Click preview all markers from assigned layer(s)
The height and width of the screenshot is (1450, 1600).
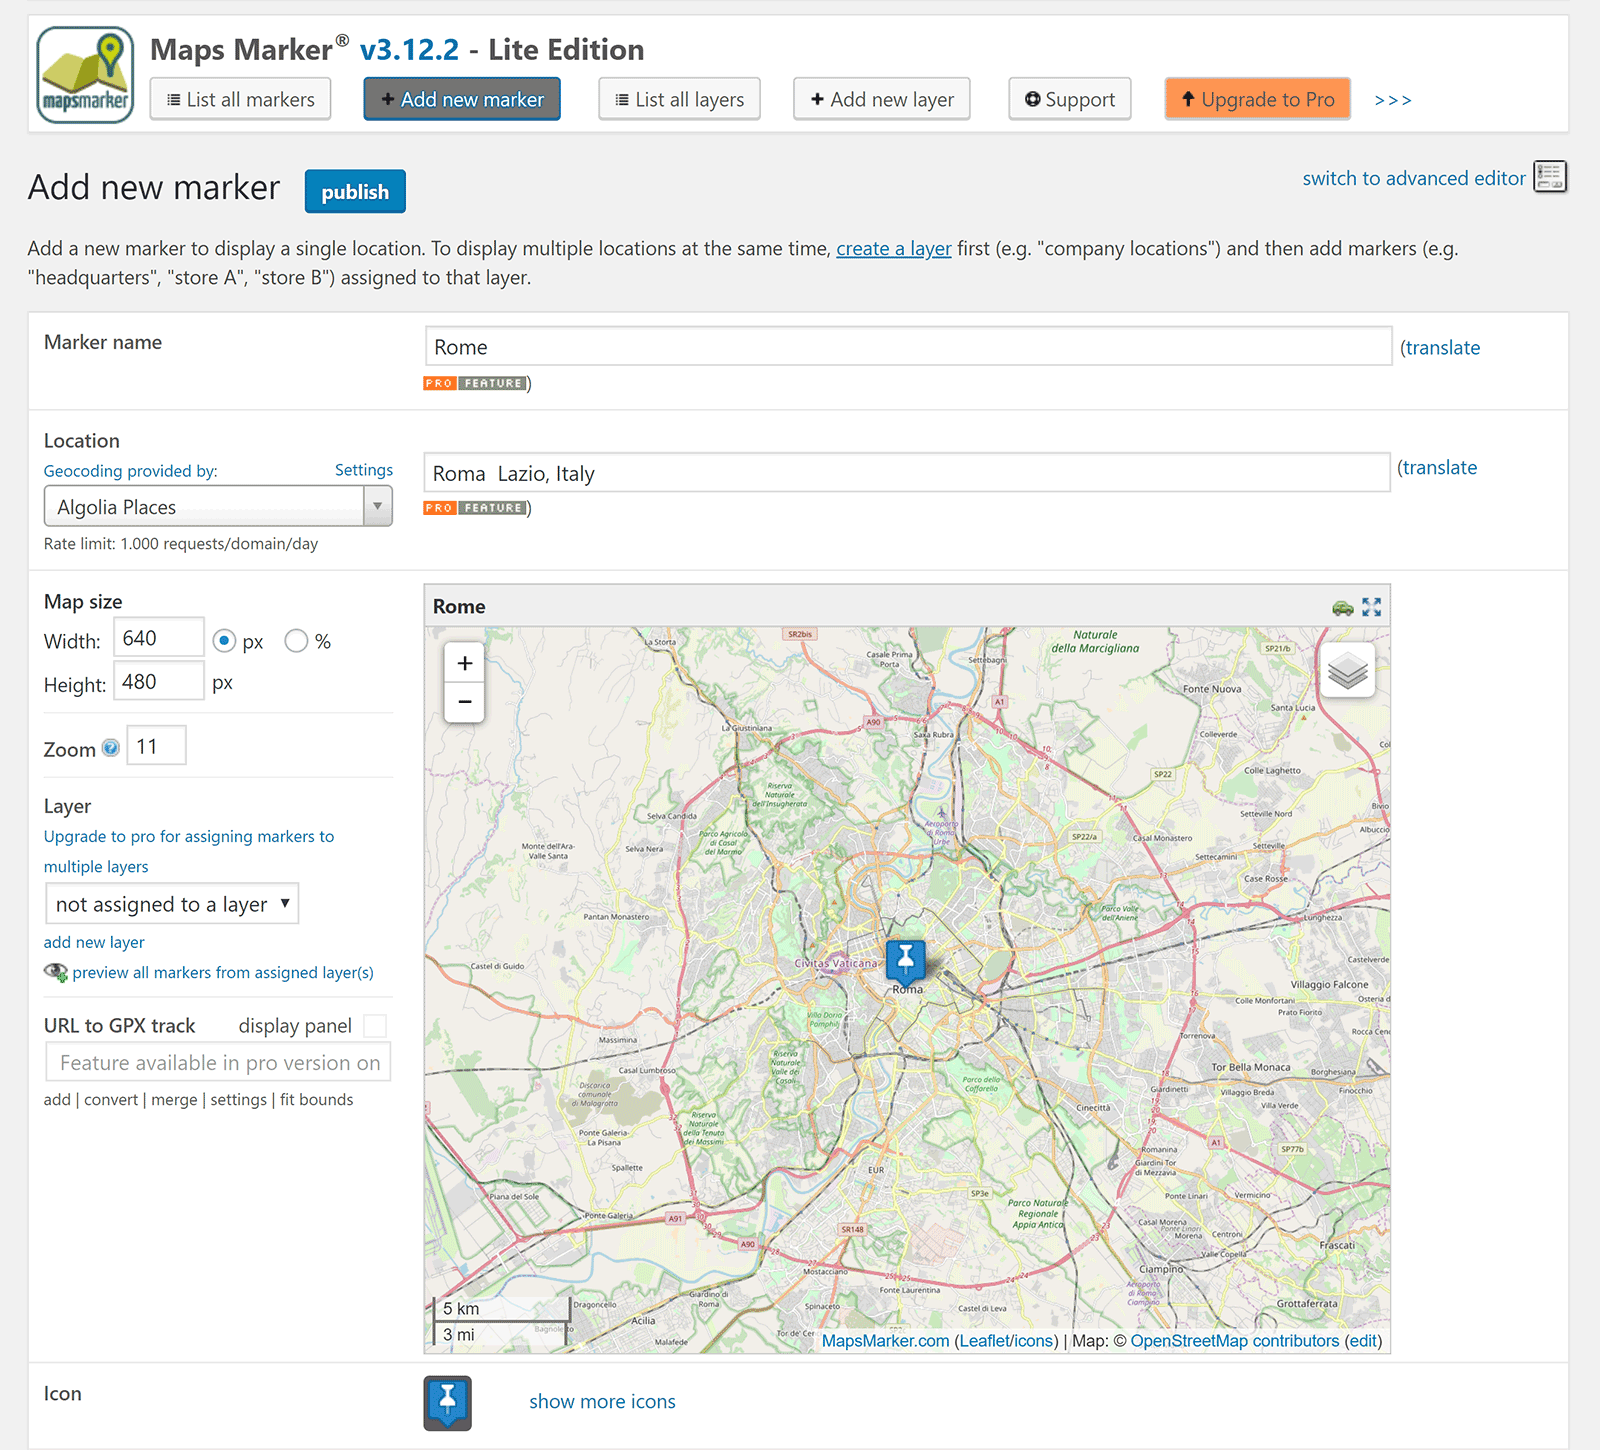coord(223,972)
